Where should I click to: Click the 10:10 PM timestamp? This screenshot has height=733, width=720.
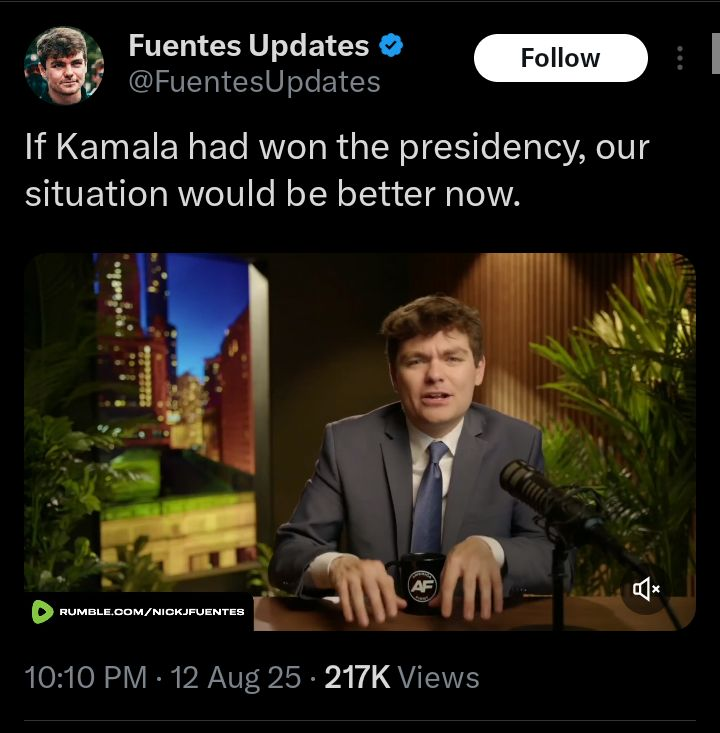[86, 678]
